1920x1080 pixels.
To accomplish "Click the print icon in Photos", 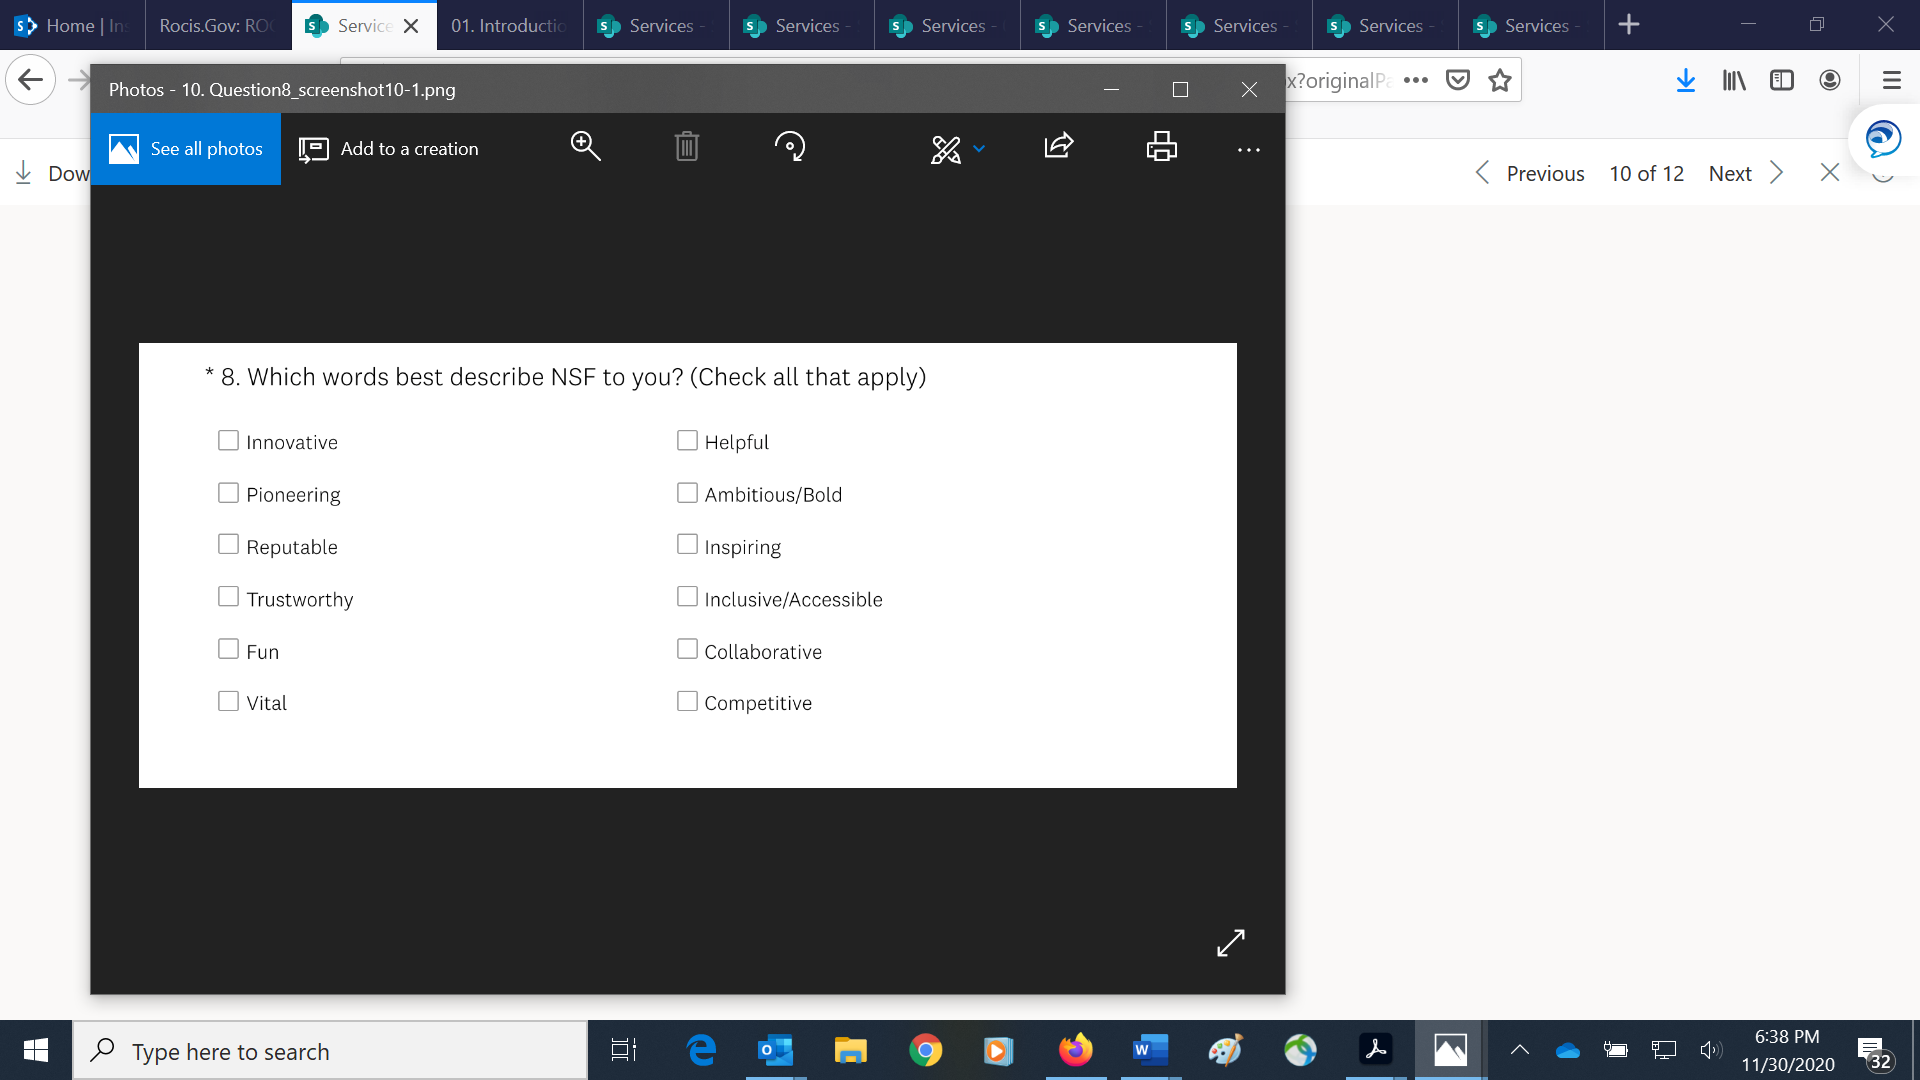I will coord(1161,147).
